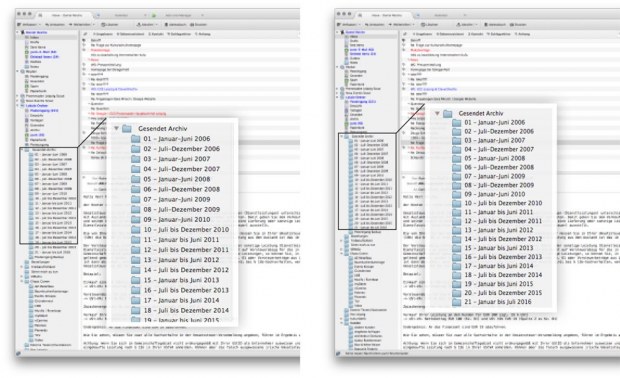Click Löschen delete button in left window toolbar
Screen dimensions: 620x378
(x=110, y=25)
